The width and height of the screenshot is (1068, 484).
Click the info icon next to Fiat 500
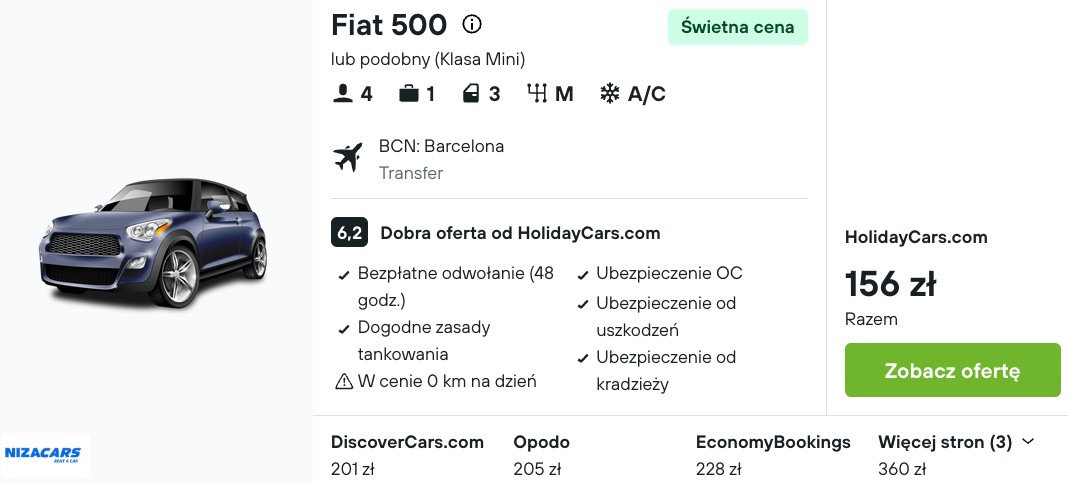tap(471, 25)
